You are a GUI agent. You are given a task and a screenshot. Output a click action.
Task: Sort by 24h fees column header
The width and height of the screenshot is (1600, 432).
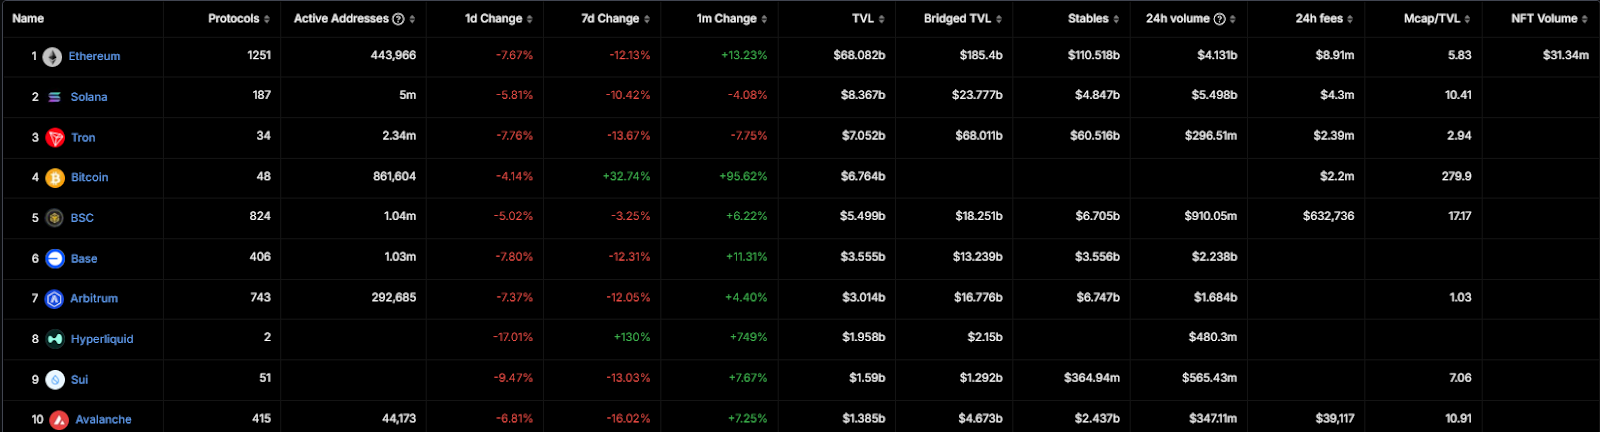click(1324, 19)
